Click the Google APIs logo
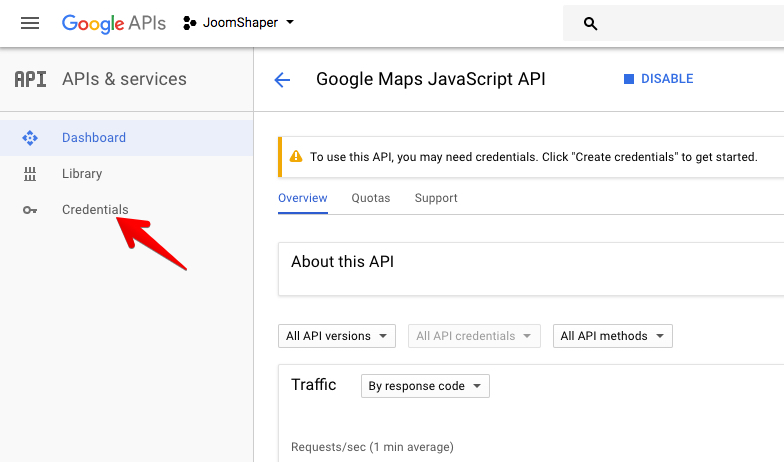This screenshot has height=462, width=784. (x=114, y=23)
